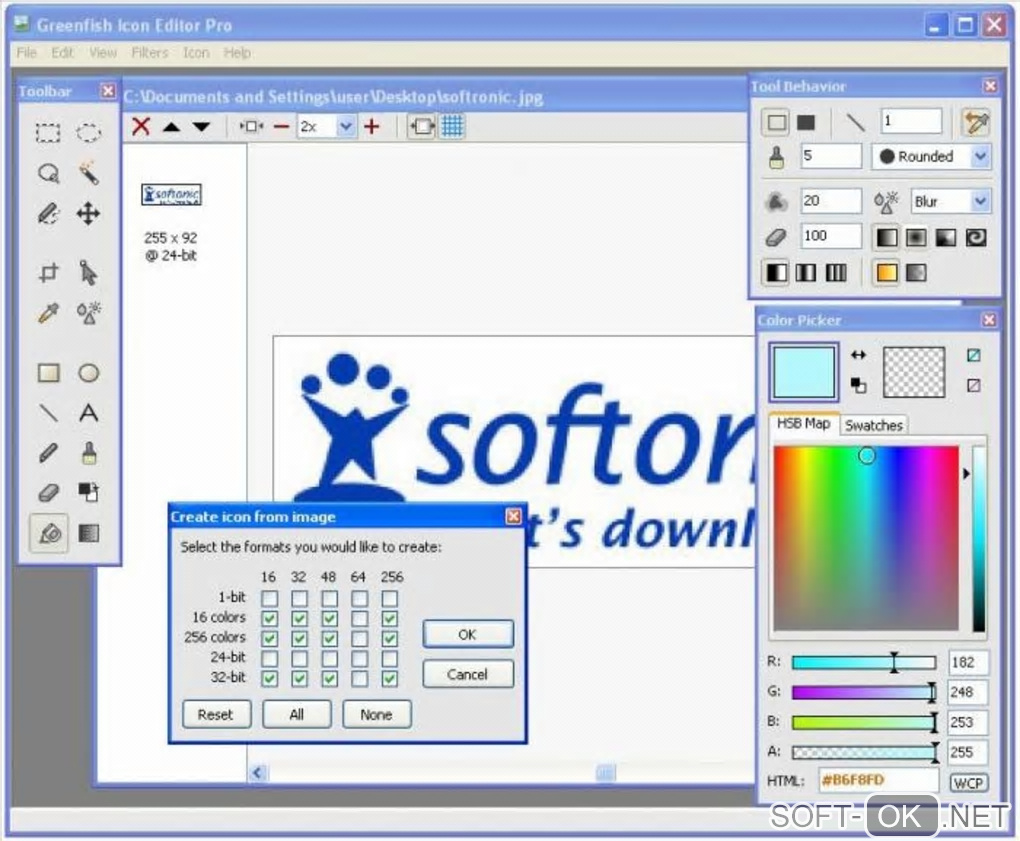This screenshot has height=841, width=1020.
Task: Move the page down with arrow
Action: [x=201, y=127]
